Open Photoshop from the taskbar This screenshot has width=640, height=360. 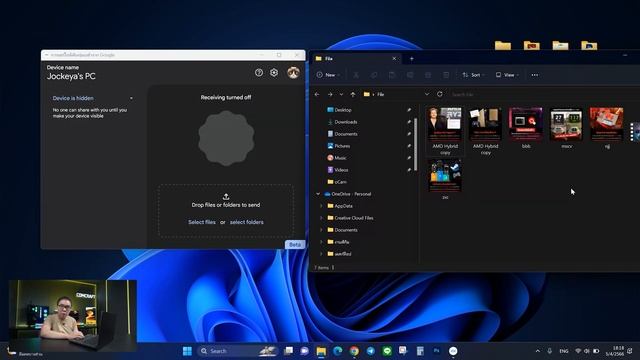436,351
